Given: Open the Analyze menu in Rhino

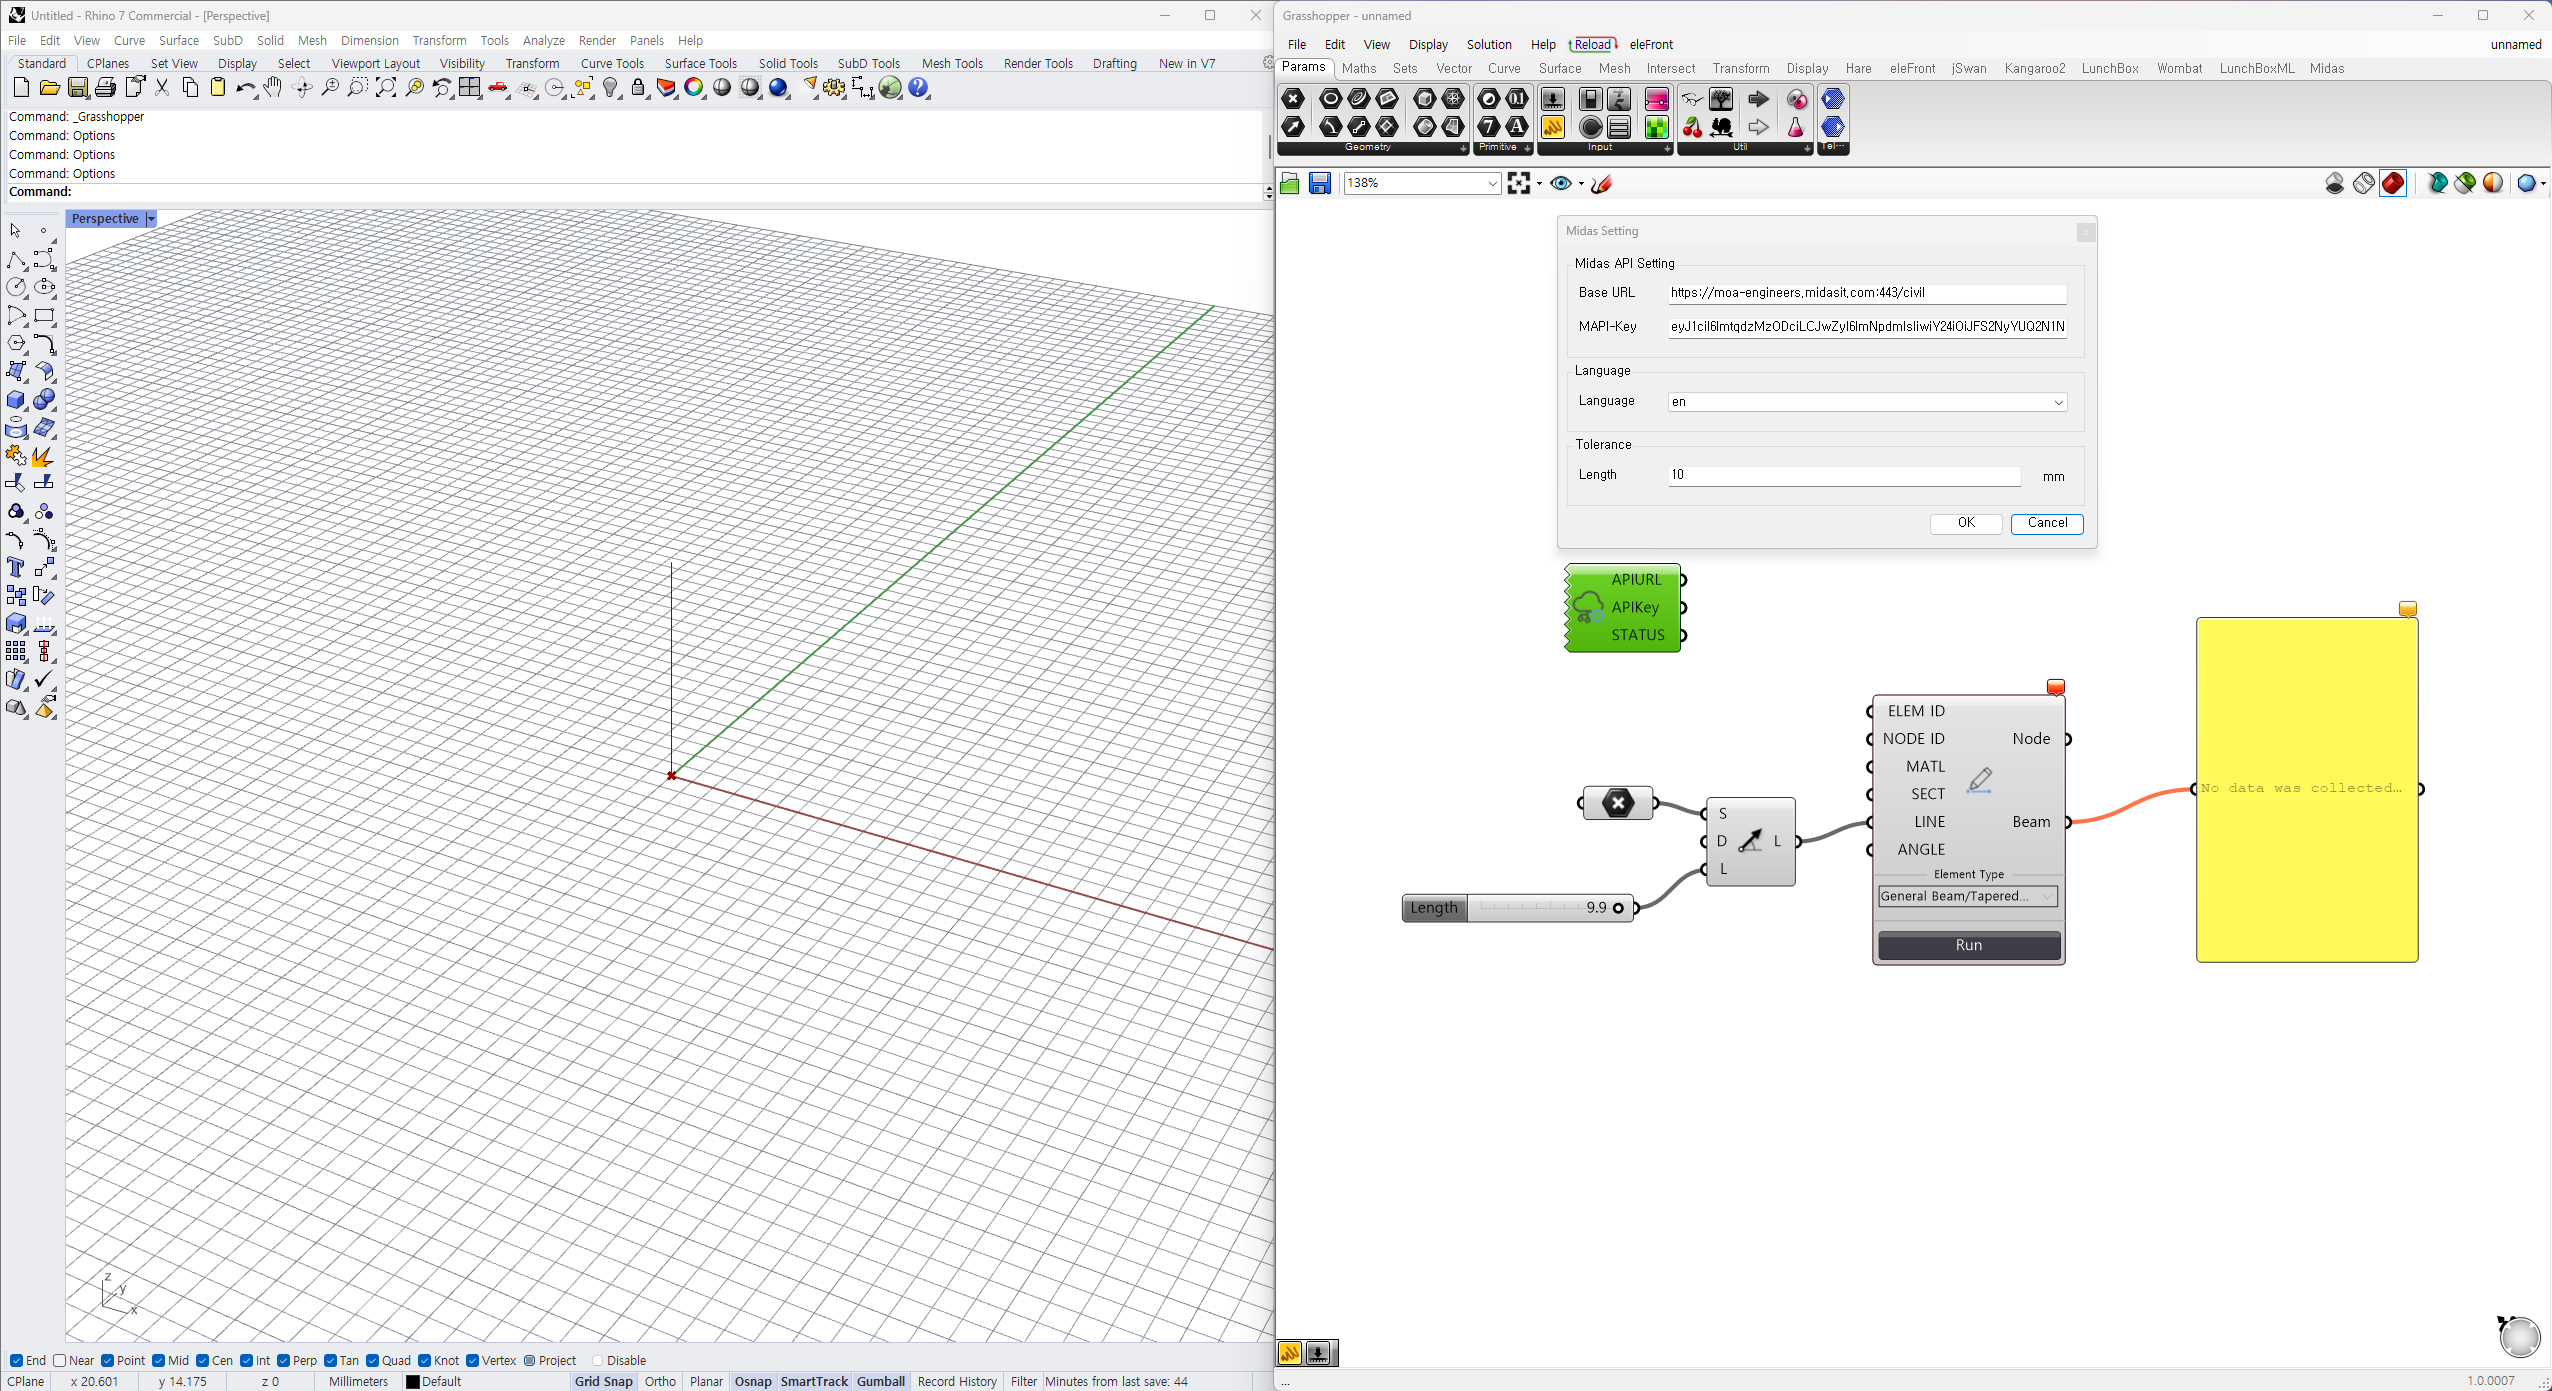Looking at the screenshot, I should 543,40.
